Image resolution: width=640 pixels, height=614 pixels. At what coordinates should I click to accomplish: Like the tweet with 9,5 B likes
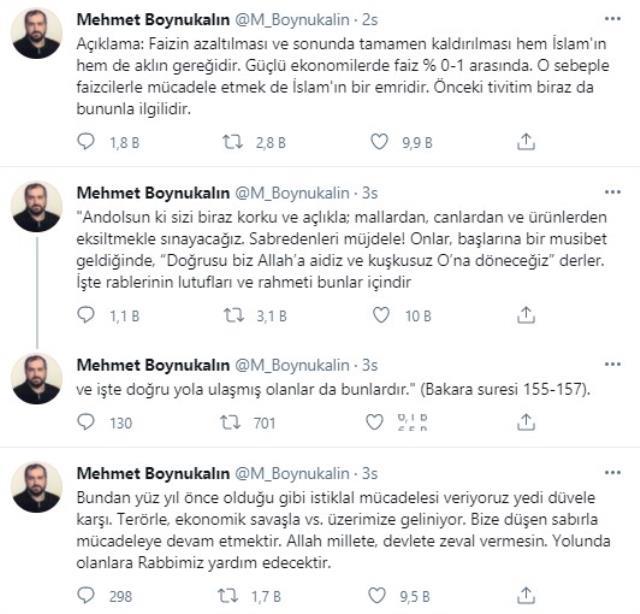click(x=379, y=596)
